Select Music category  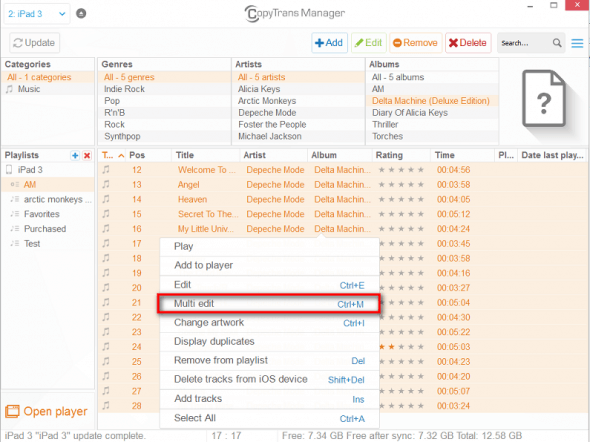click(48, 89)
